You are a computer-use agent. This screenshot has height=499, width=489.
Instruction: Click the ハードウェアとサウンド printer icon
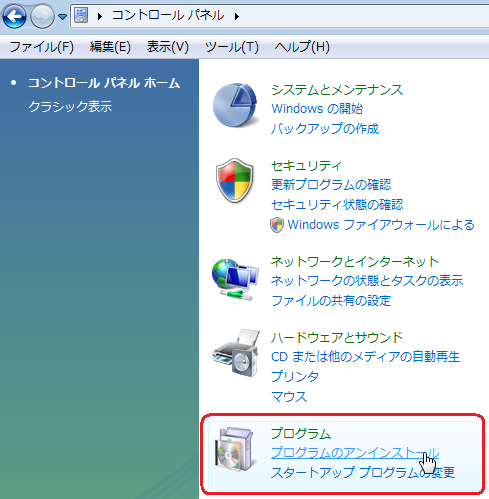click(x=236, y=353)
